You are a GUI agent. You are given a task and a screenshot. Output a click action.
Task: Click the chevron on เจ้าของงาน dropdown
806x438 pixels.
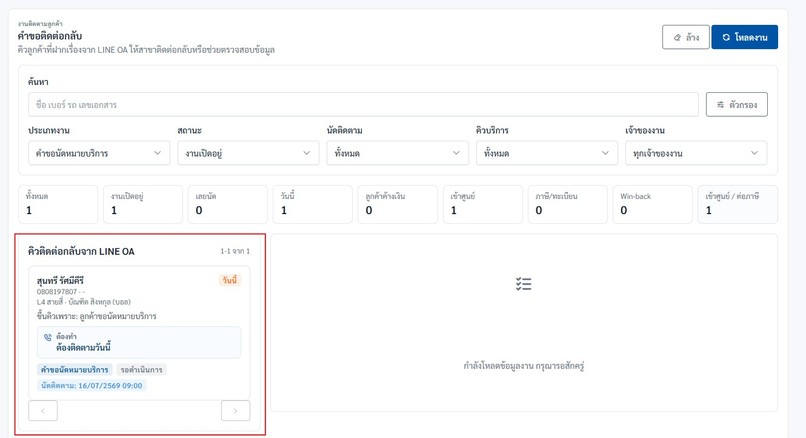[x=754, y=153]
